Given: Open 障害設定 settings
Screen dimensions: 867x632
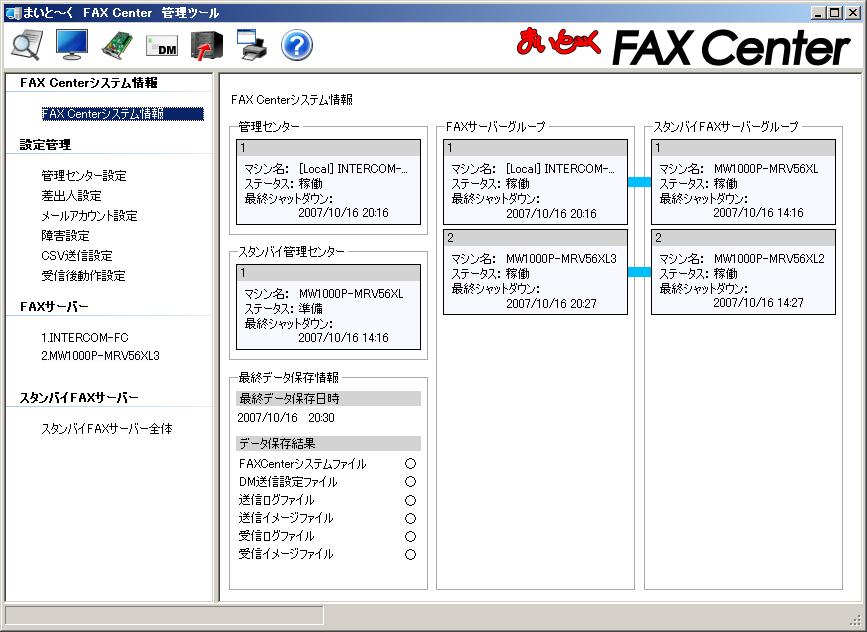Looking at the screenshot, I should coord(65,236).
